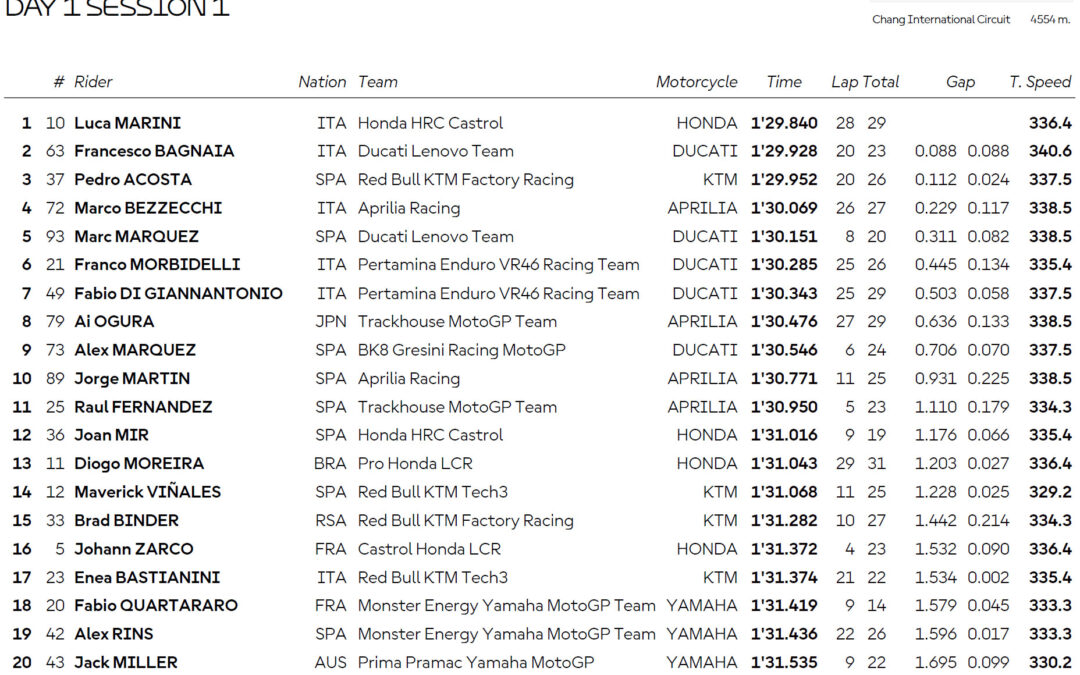The height and width of the screenshot is (675, 1080).
Task: Click rider name Luca MARINI
Action: (127, 123)
